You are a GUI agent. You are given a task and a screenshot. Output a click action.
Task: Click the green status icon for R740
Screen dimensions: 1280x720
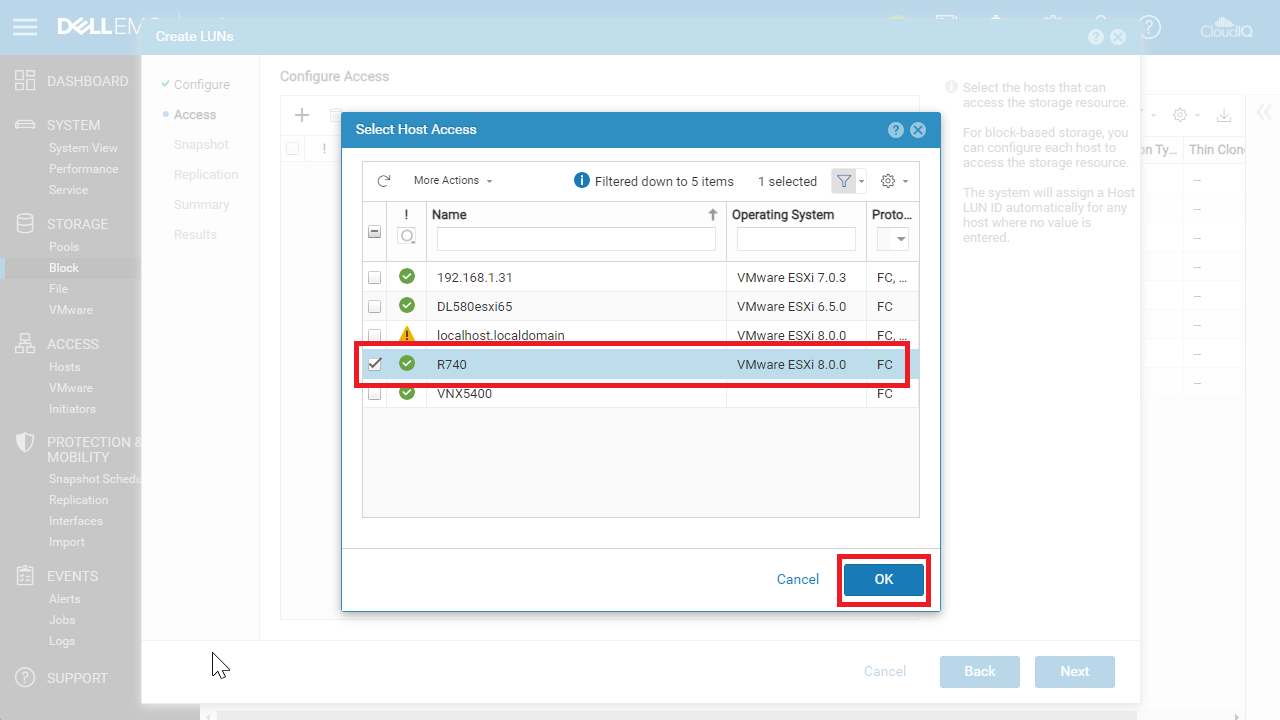[407, 363]
